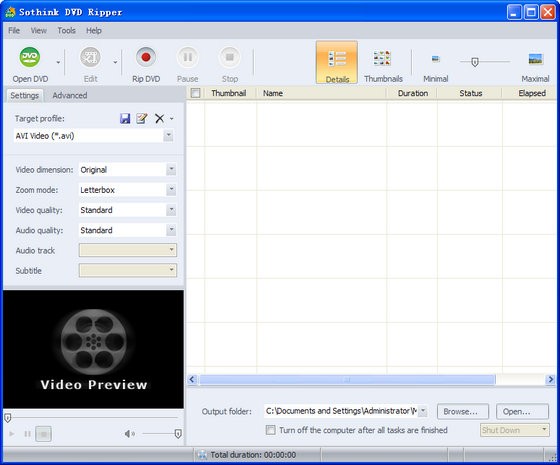Screen dimensions: 560x465
Task: Click the horizontal scrollbar right arrow
Action: pyautogui.click(x=550, y=379)
